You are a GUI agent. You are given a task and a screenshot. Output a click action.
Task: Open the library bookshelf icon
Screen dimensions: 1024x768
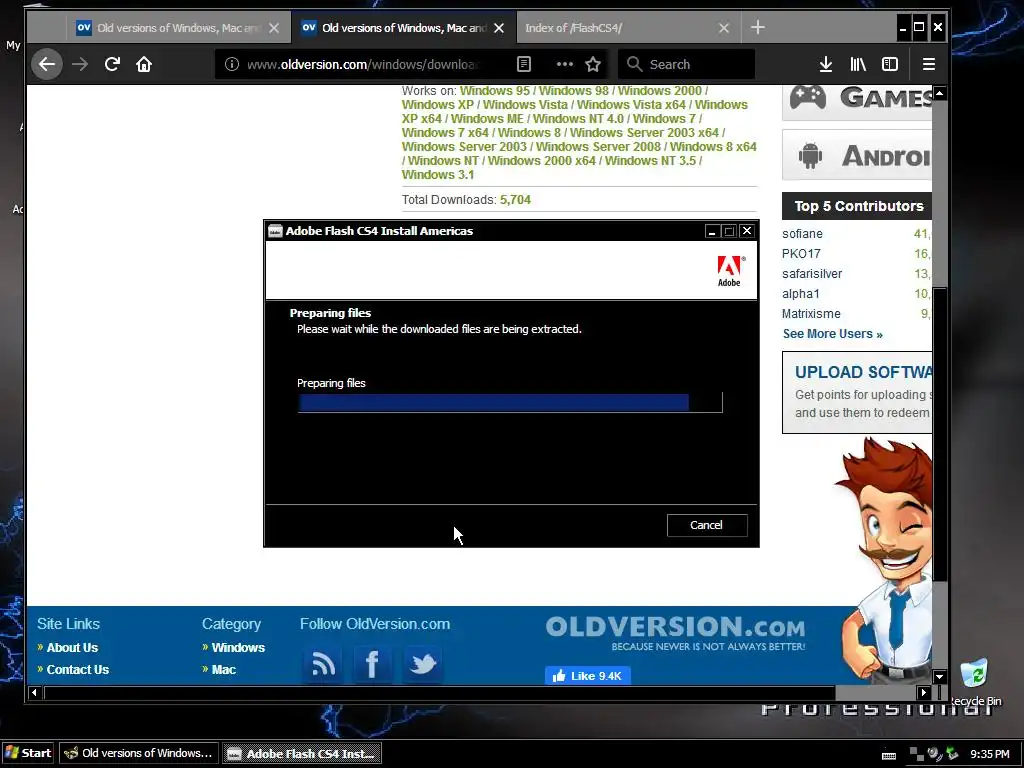pyautogui.click(x=857, y=64)
